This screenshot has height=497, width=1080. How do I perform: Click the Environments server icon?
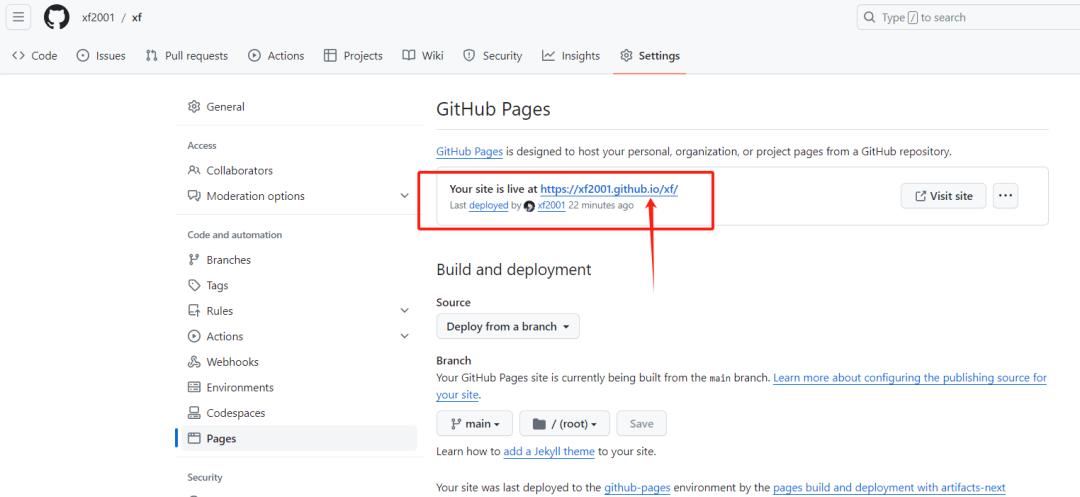click(194, 388)
